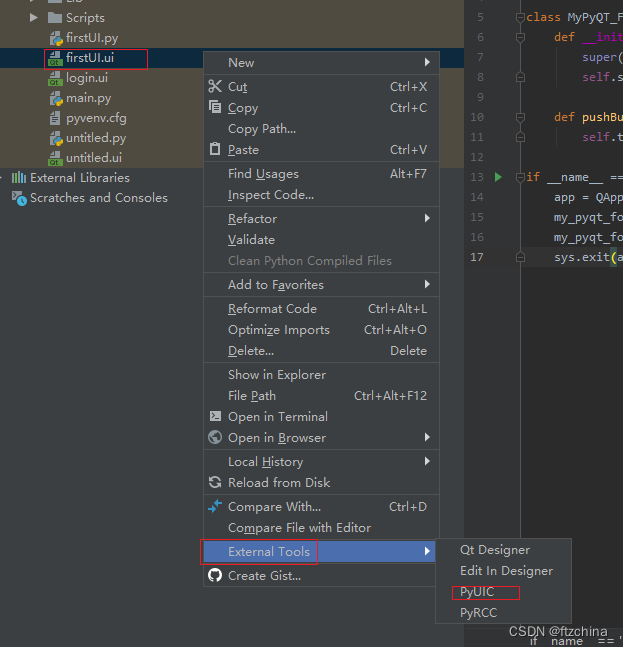Click the green run arrow at line 13
The image size is (623, 647).
(x=498, y=177)
